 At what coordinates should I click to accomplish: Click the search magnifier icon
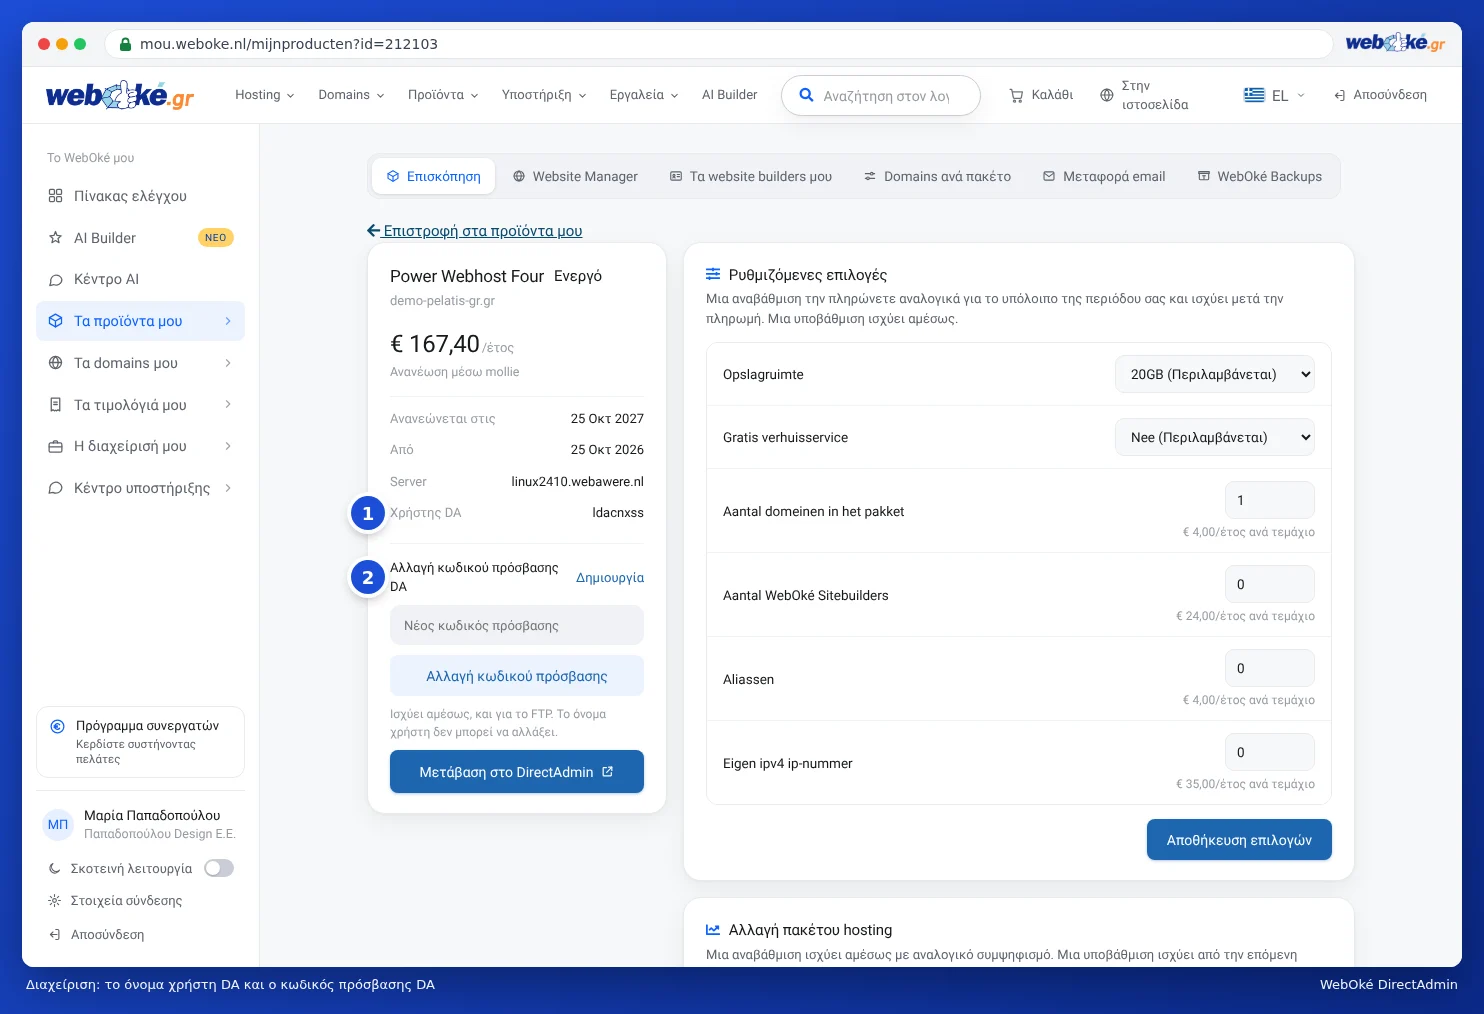(x=806, y=96)
